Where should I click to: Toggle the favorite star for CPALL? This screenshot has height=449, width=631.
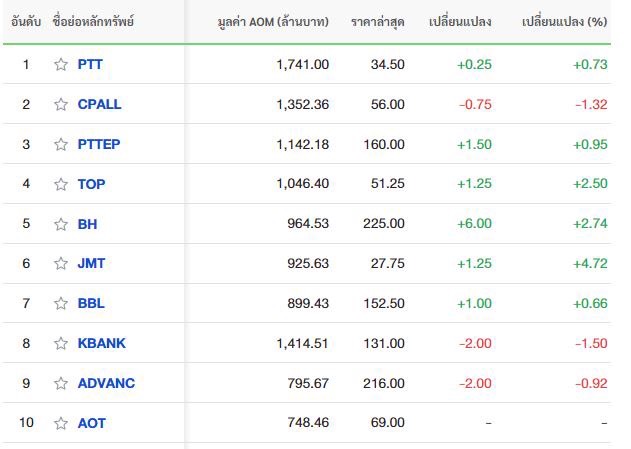[x=61, y=104]
